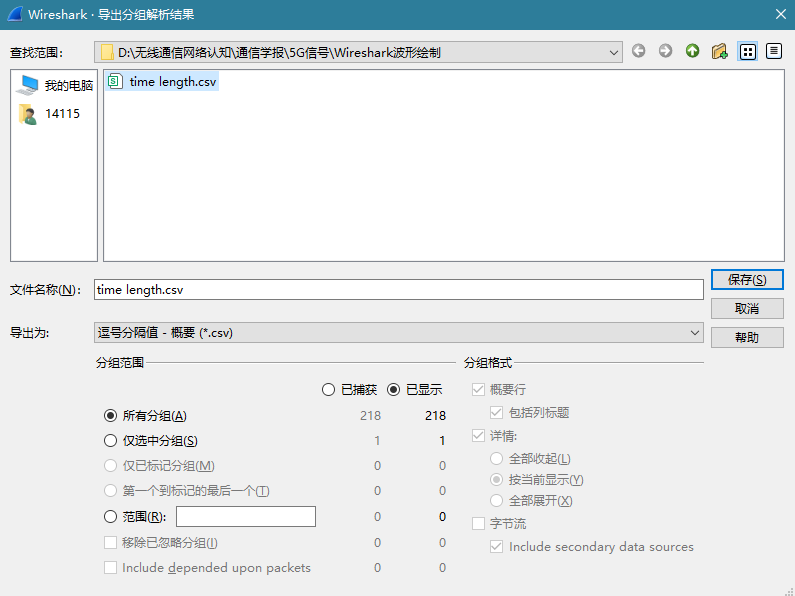Viewport: 795px width, 596px height.
Task: Click the 保存(S) button
Action: point(747,280)
